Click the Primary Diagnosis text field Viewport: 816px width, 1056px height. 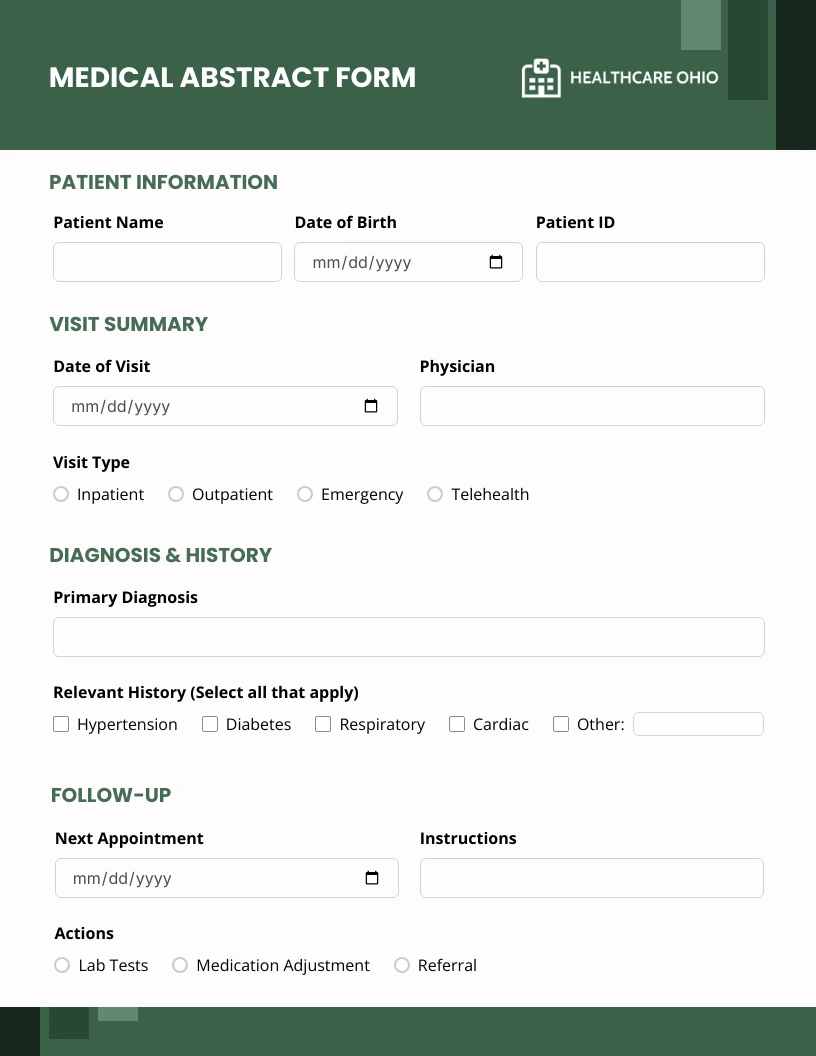[x=408, y=636]
